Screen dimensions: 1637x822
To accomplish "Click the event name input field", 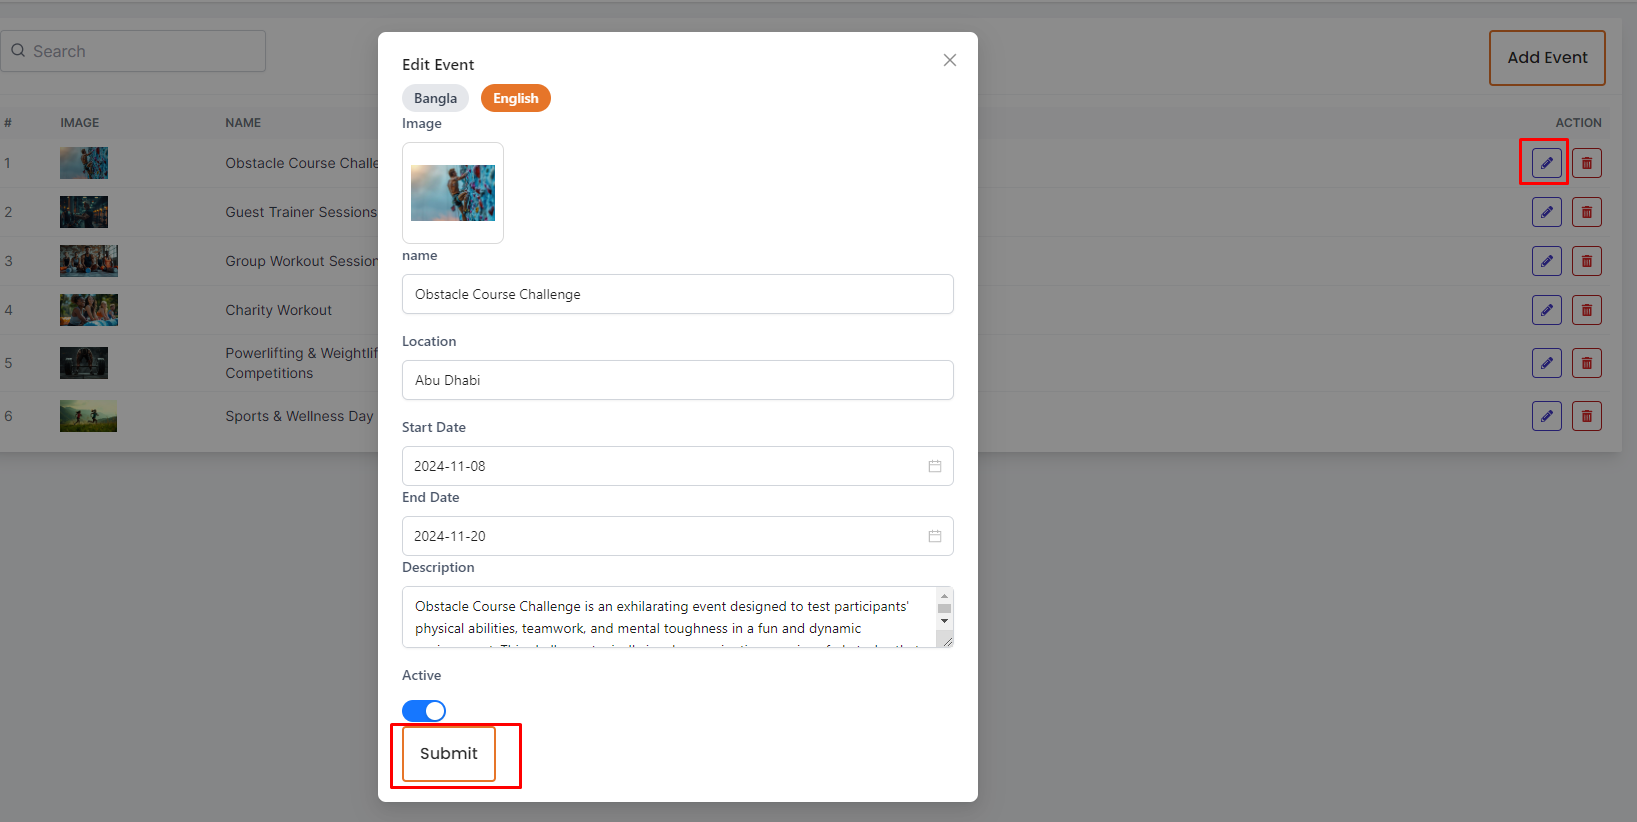I will [x=677, y=294].
